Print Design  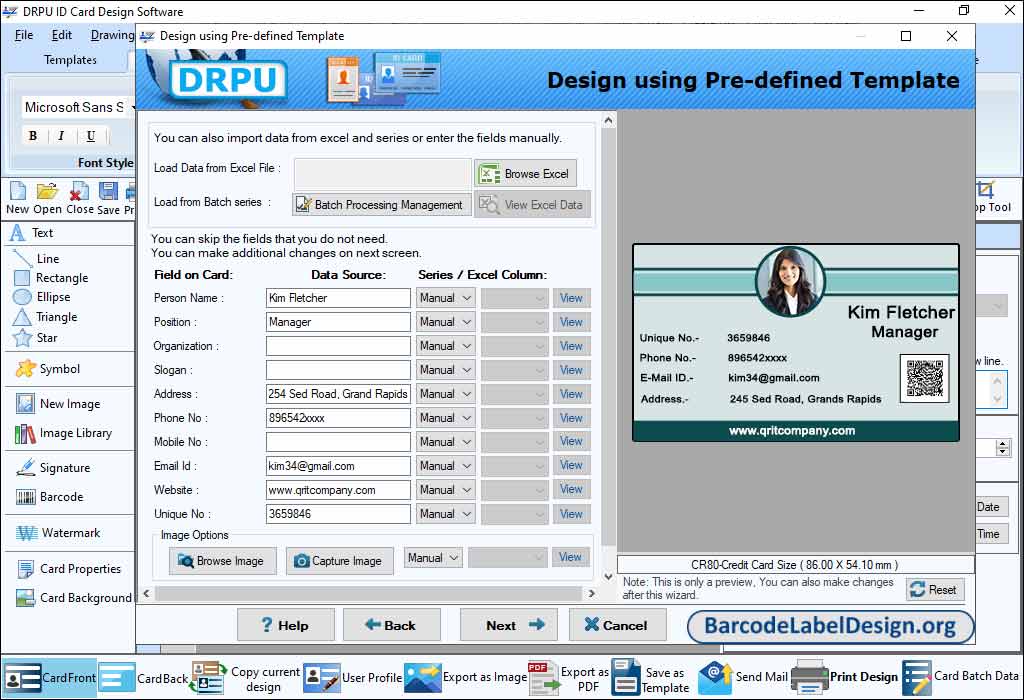coord(844,678)
